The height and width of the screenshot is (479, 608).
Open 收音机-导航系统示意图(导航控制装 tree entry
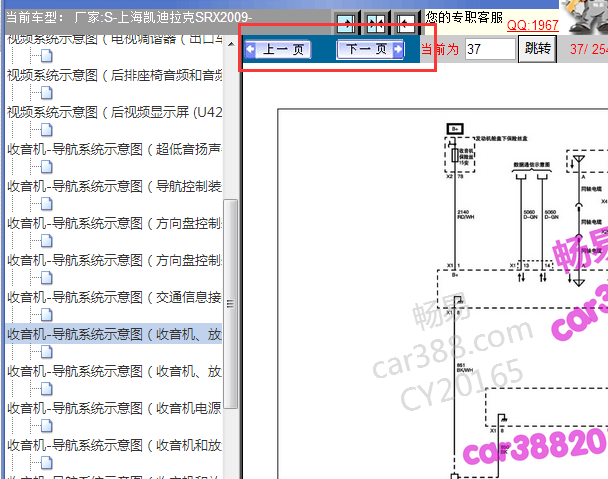coord(114,187)
